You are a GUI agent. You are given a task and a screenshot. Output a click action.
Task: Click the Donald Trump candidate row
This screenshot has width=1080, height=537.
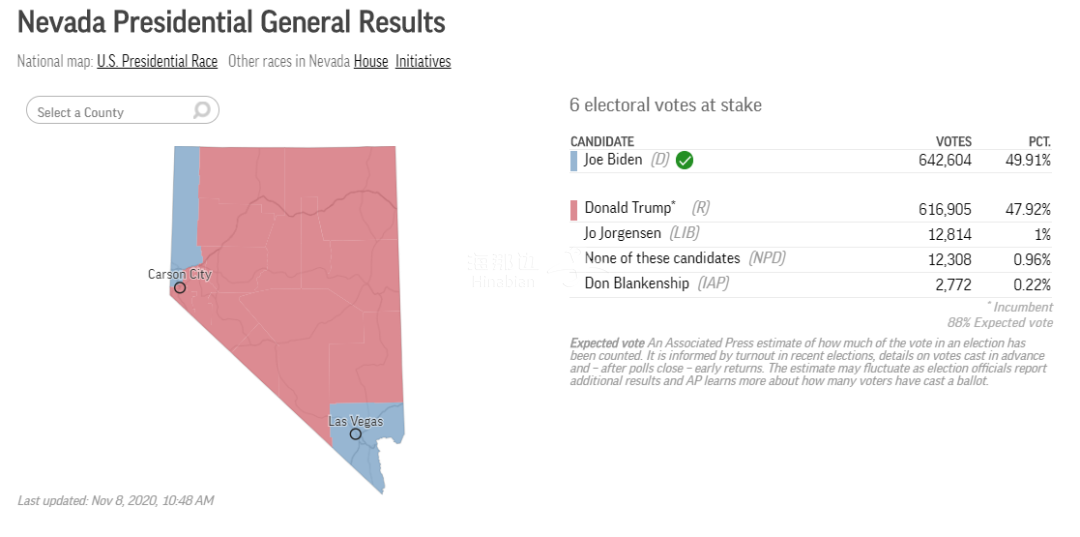point(811,209)
